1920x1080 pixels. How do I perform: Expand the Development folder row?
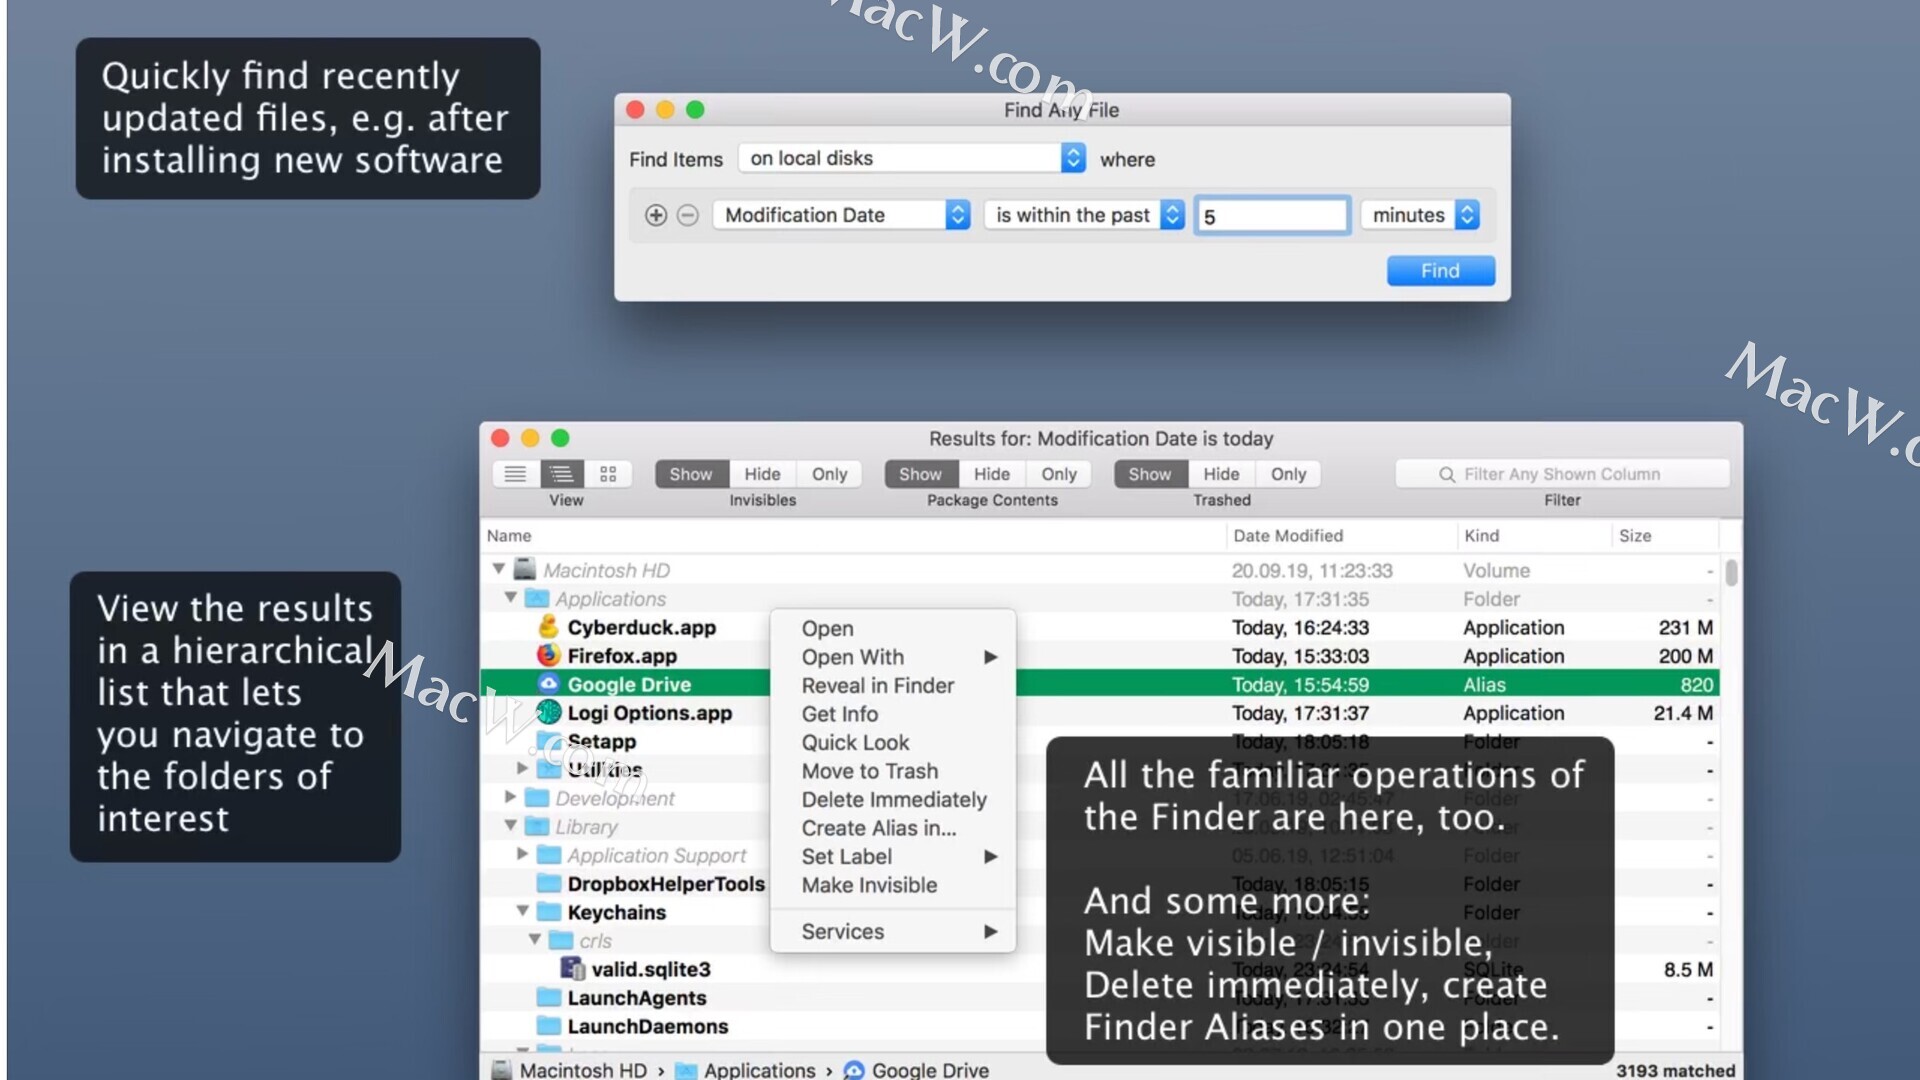[511, 797]
